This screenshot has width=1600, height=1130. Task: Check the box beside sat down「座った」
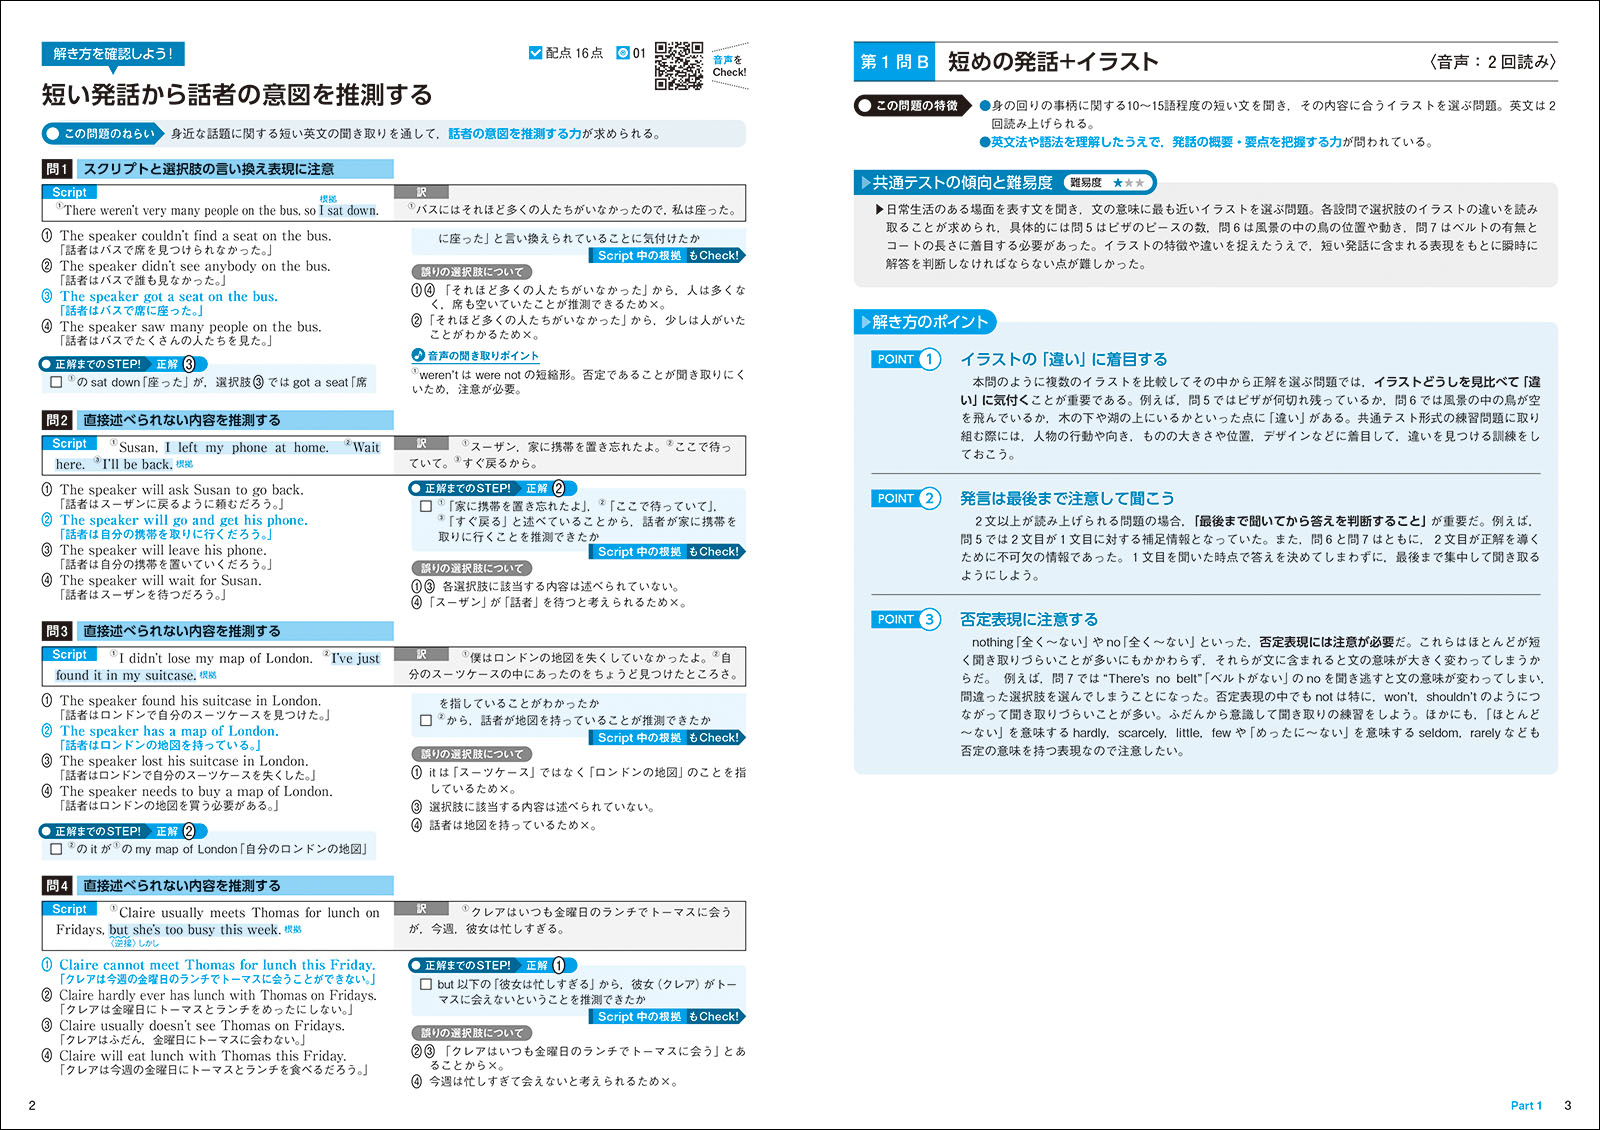click(x=56, y=382)
